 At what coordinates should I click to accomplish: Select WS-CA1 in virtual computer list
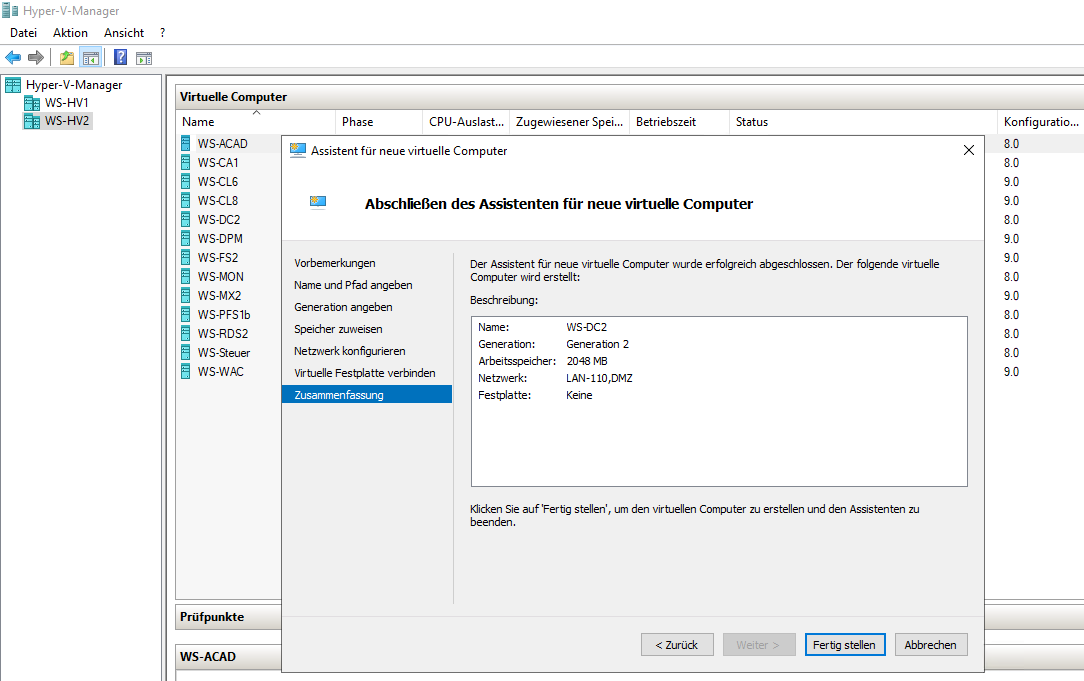[218, 162]
